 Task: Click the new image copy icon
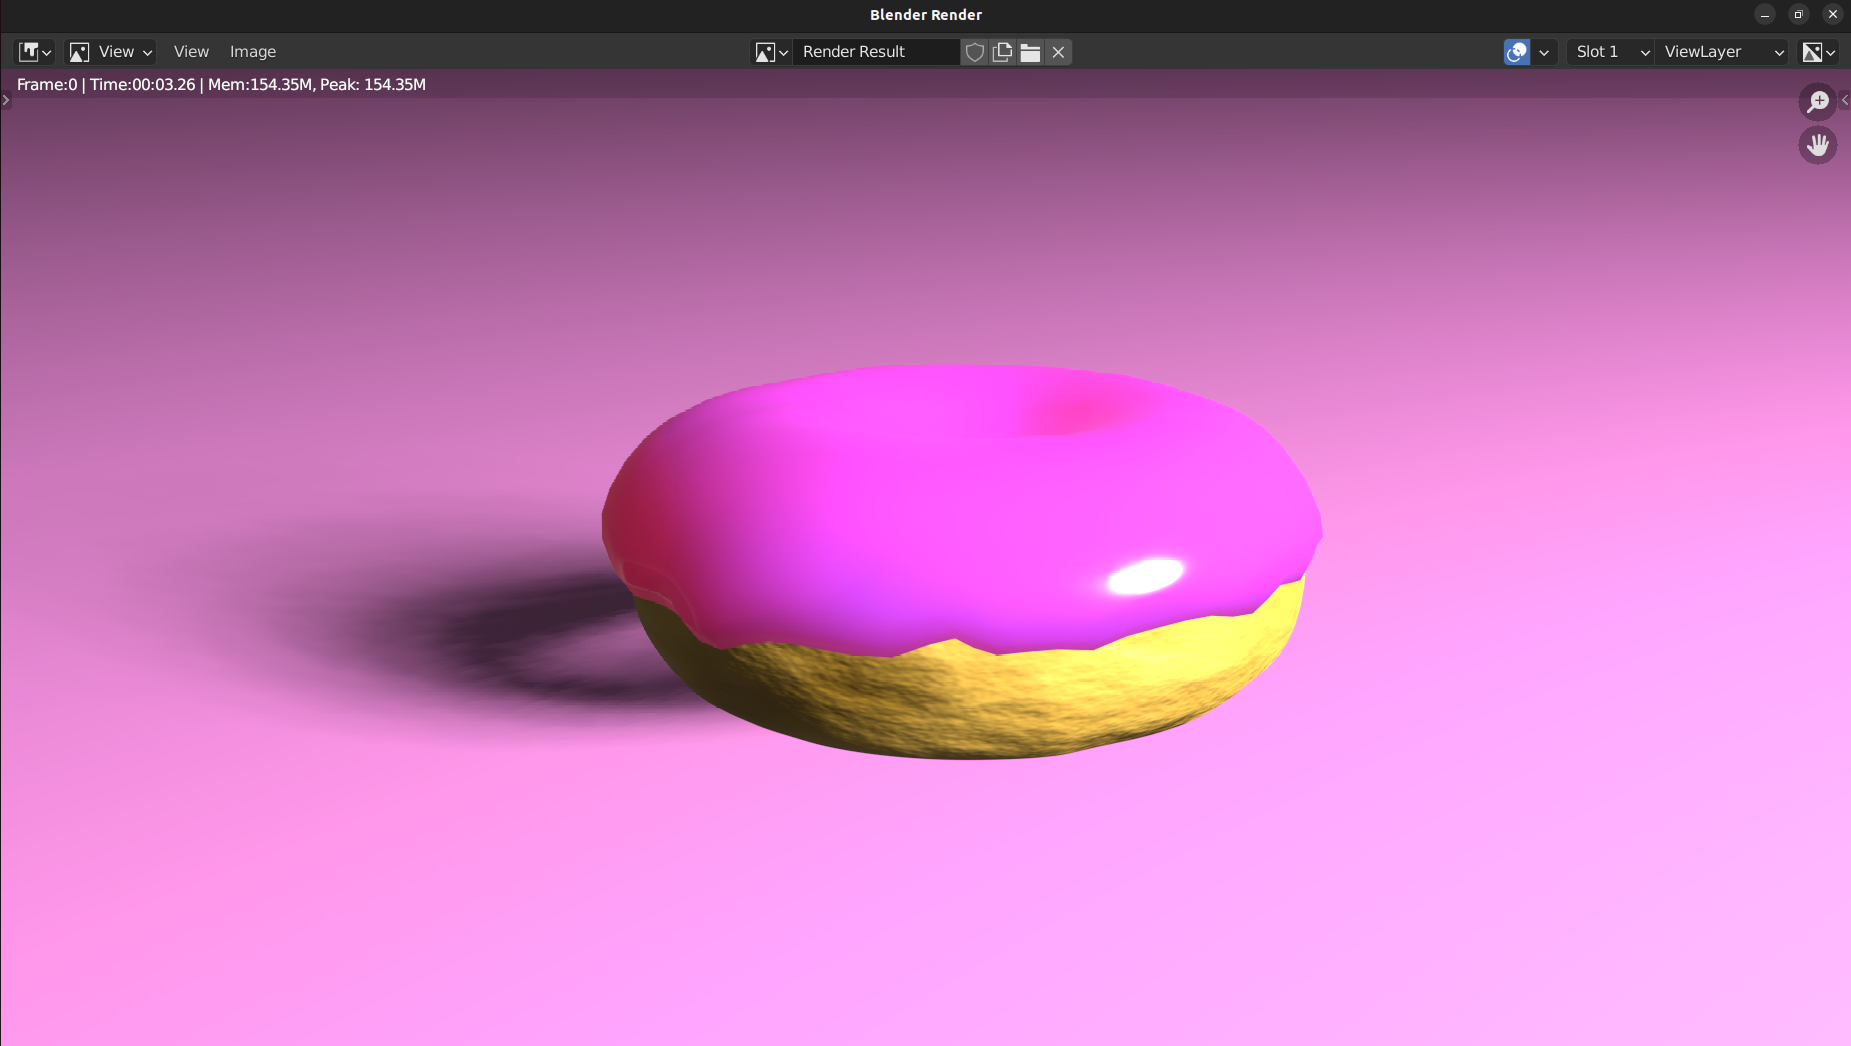pos(1002,52)
